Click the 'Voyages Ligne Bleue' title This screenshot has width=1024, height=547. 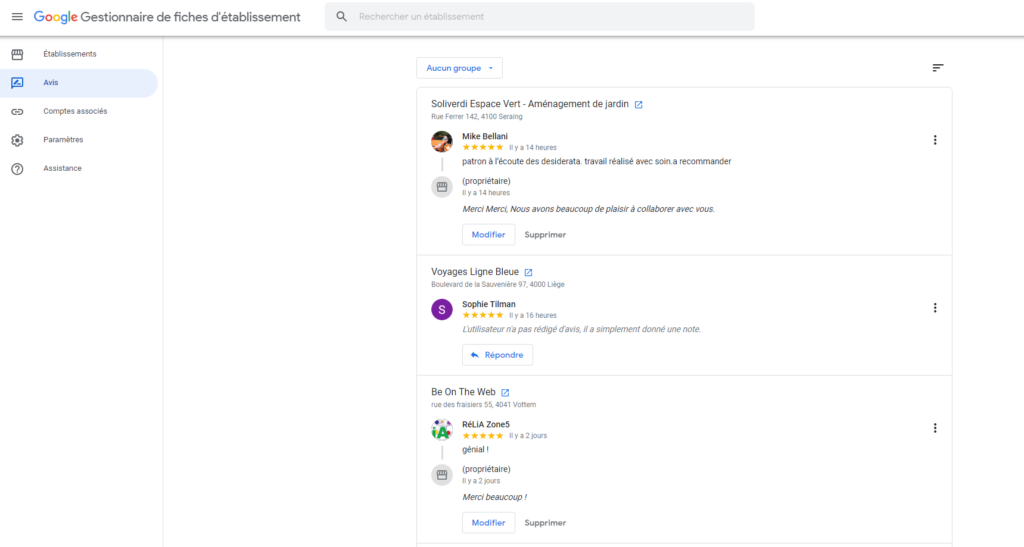475,272
